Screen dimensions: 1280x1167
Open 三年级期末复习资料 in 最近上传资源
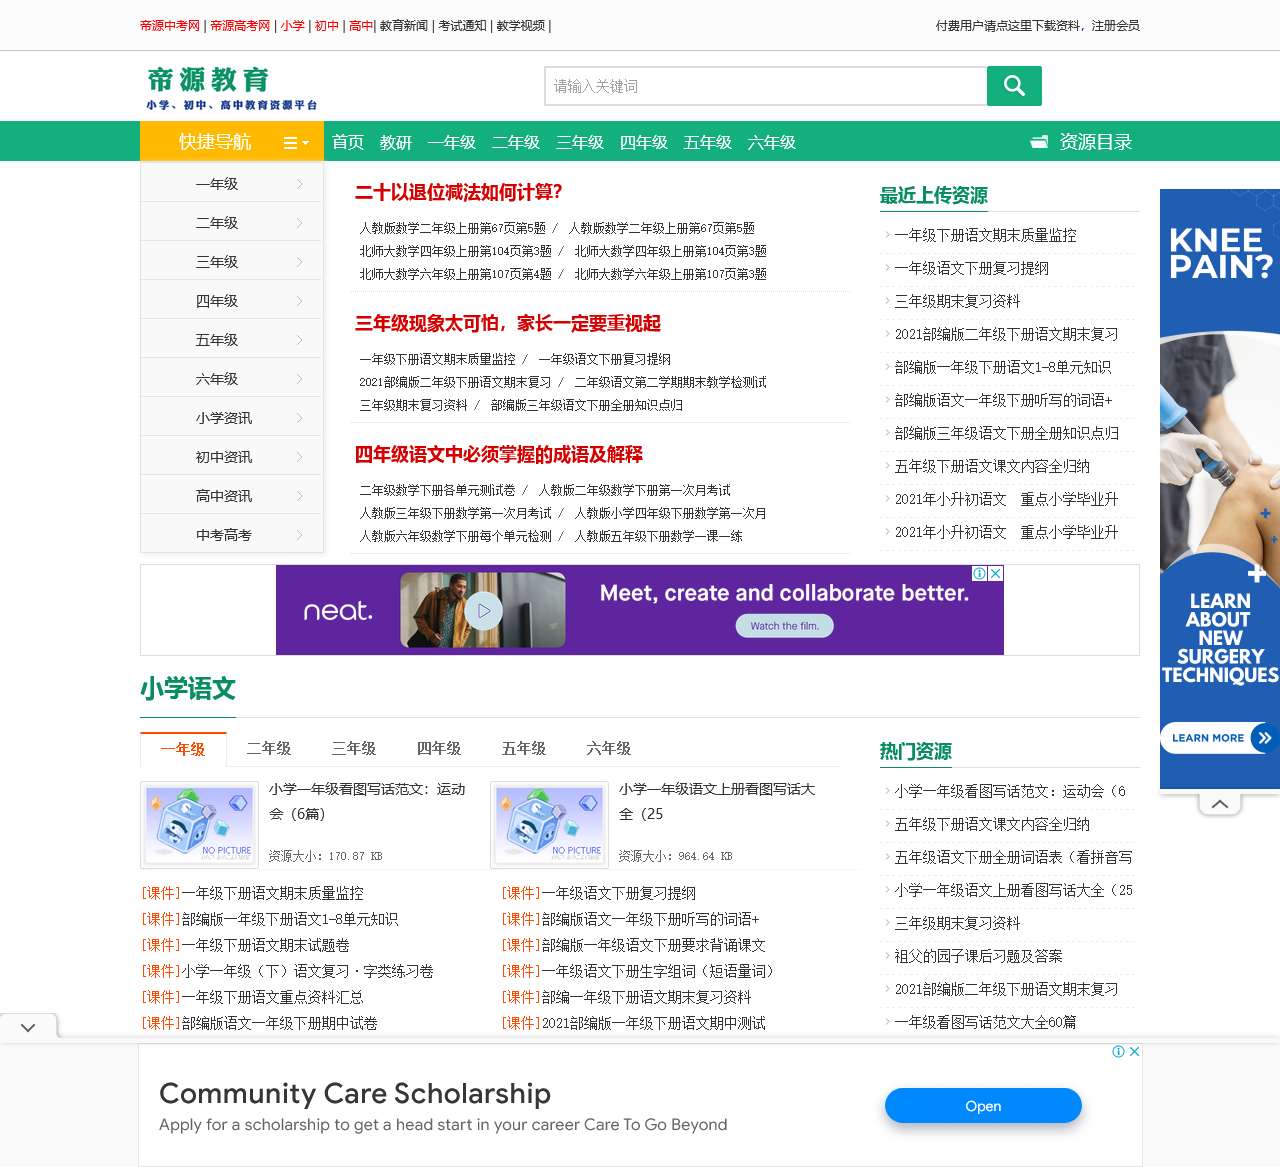(958, 301)
